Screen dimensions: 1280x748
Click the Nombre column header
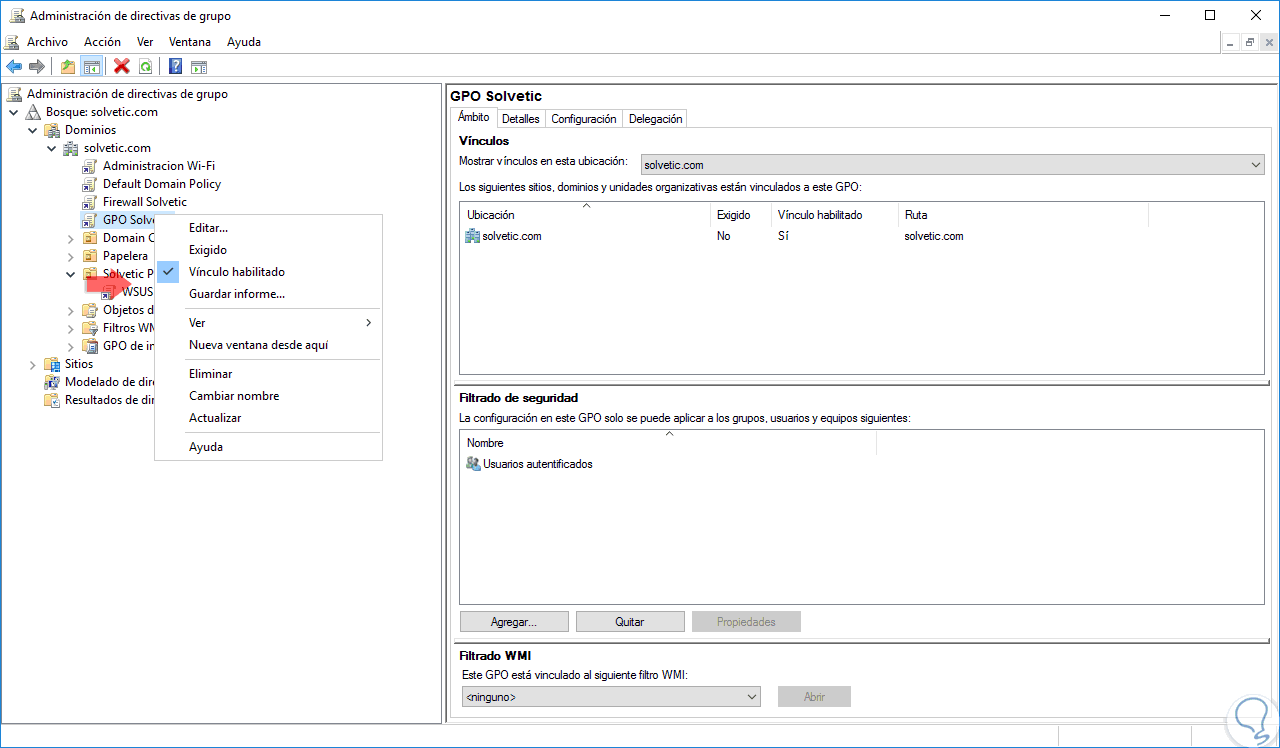(668, 443)
